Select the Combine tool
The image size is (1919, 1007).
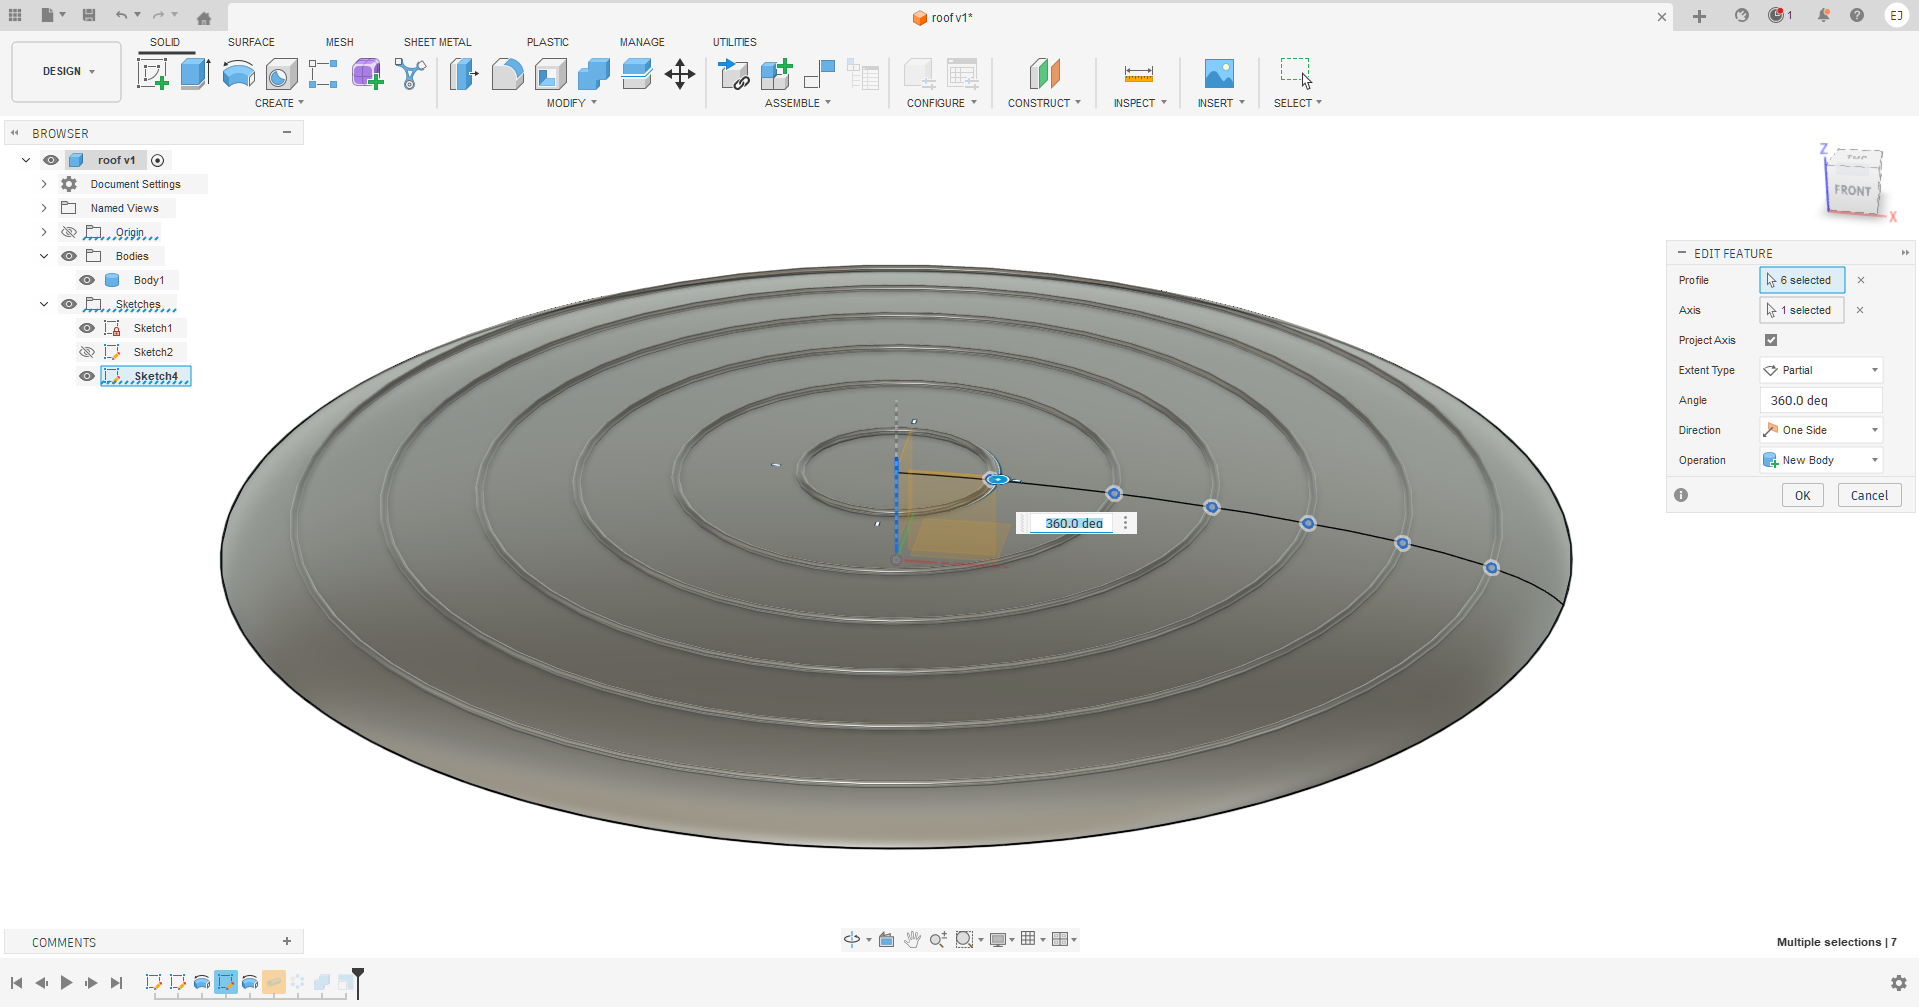coord(593,74)
